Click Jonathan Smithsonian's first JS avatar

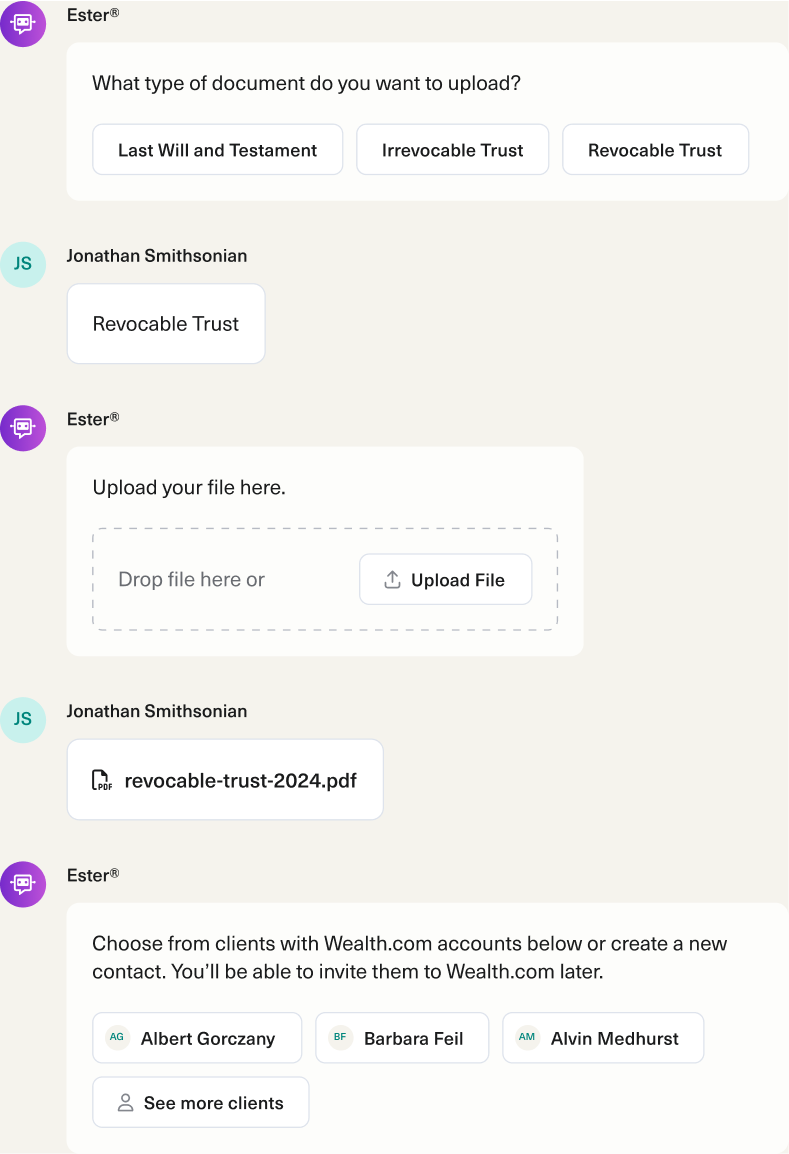23,264
